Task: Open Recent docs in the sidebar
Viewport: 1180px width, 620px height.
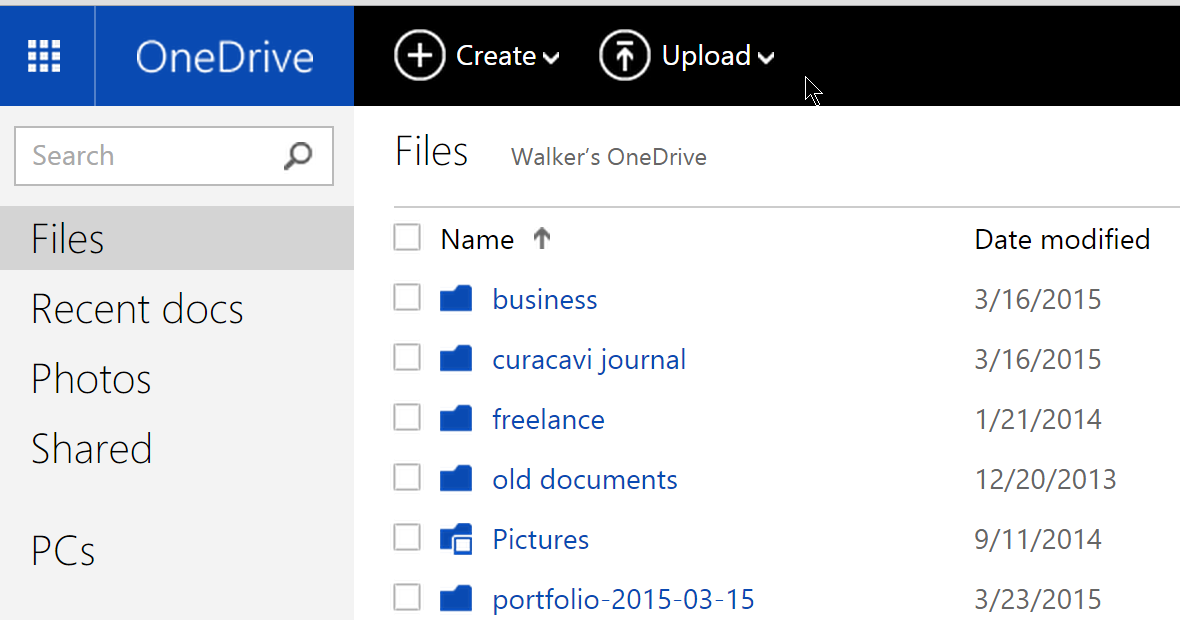Action: point(137,309)
